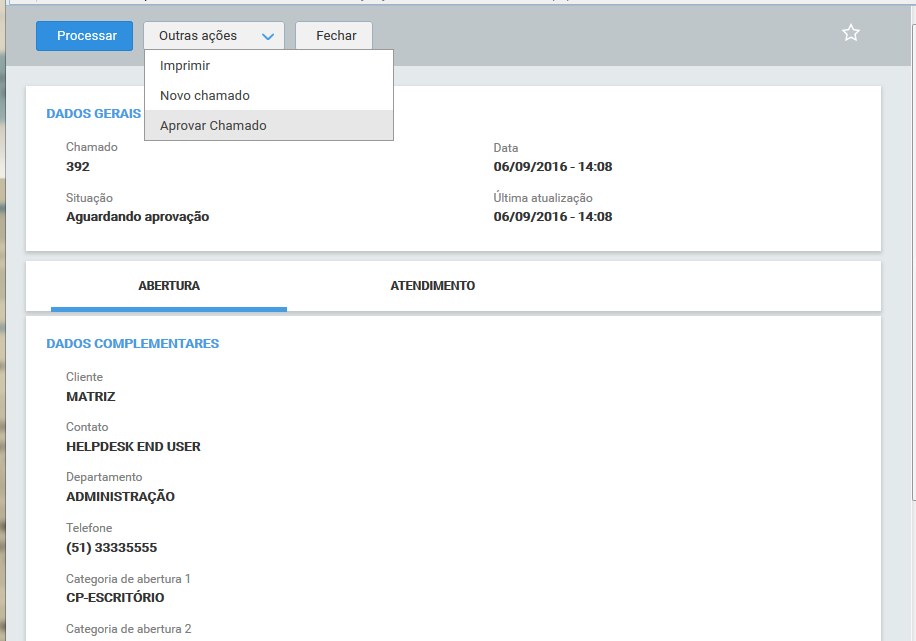Viewport: 916px width, 641px height.
Task: Open the Outras ações dropdown chevron
Action: coord(267,35)
